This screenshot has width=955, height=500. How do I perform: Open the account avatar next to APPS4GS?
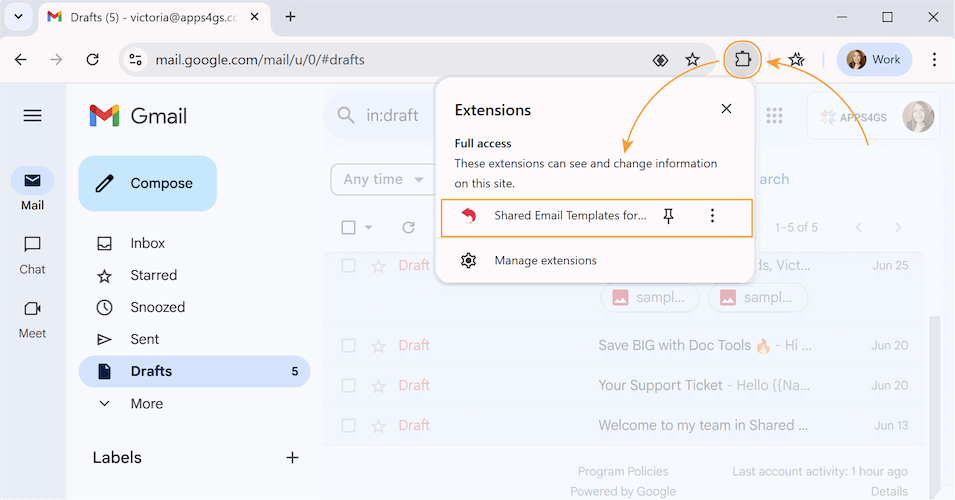click(918, 116)
